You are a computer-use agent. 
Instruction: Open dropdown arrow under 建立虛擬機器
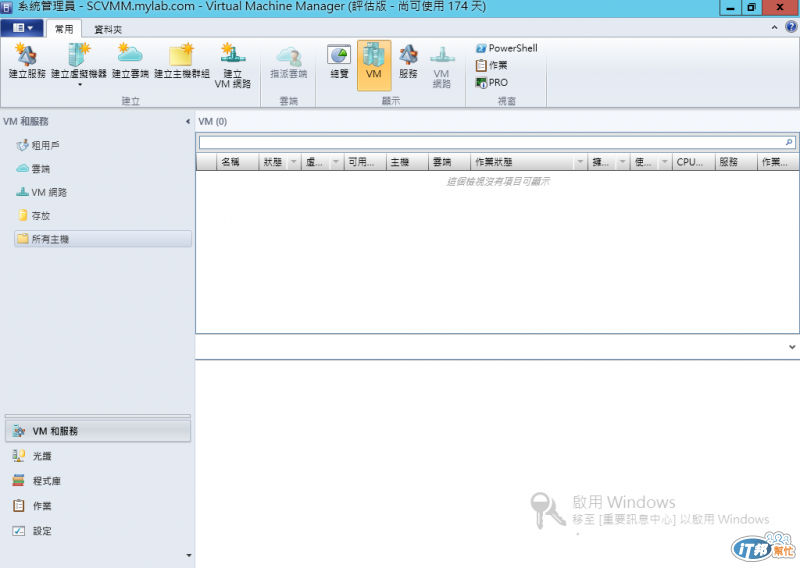pyautogui.click(x=80, y=85)
